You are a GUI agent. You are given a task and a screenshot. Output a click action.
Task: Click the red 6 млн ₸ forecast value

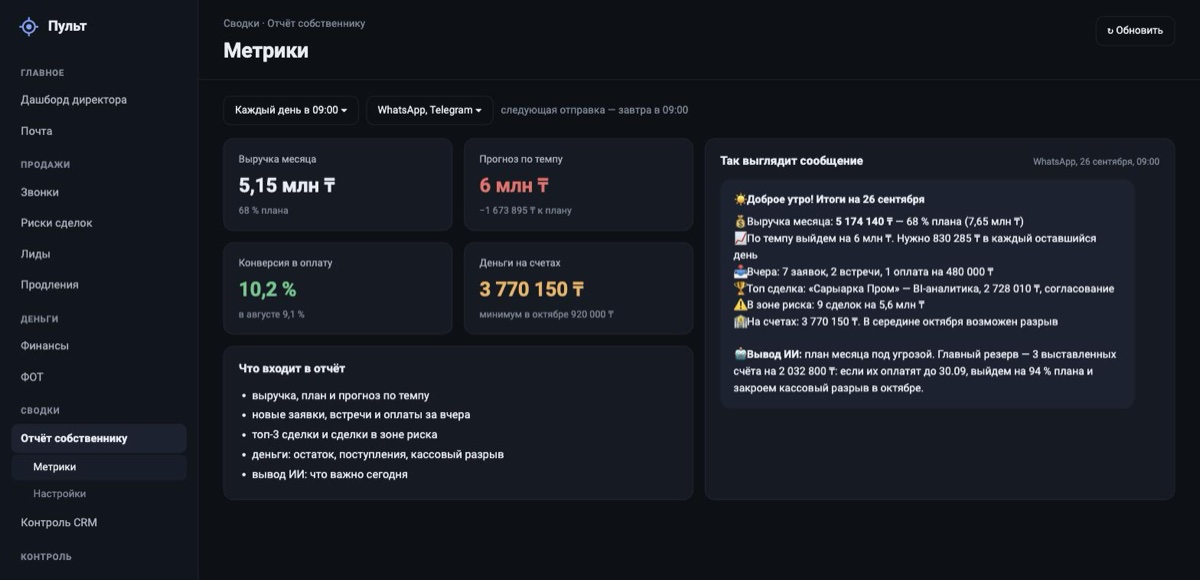coord(515,185)
